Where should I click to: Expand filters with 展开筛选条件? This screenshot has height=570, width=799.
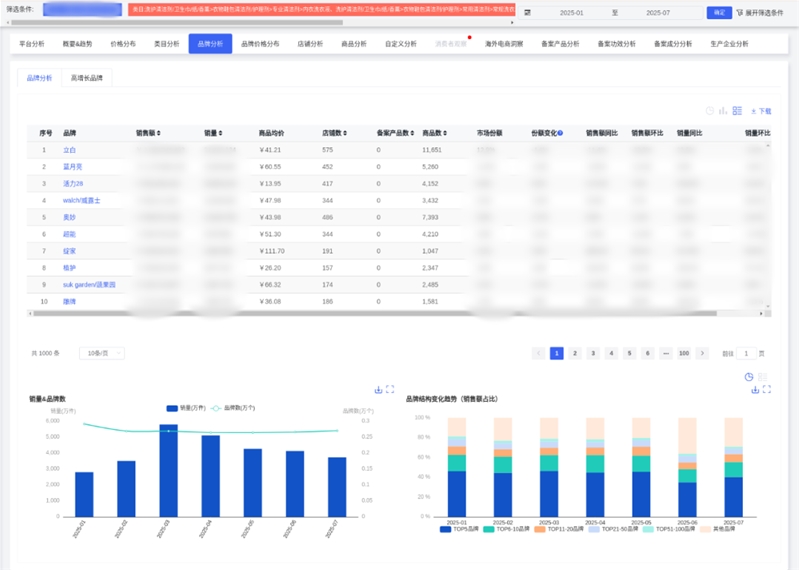click(x=760, y=13)
